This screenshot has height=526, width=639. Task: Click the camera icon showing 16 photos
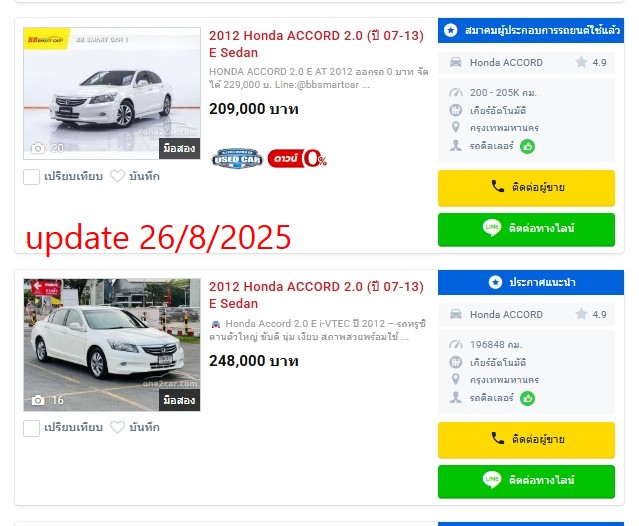[x=38, y=400]
